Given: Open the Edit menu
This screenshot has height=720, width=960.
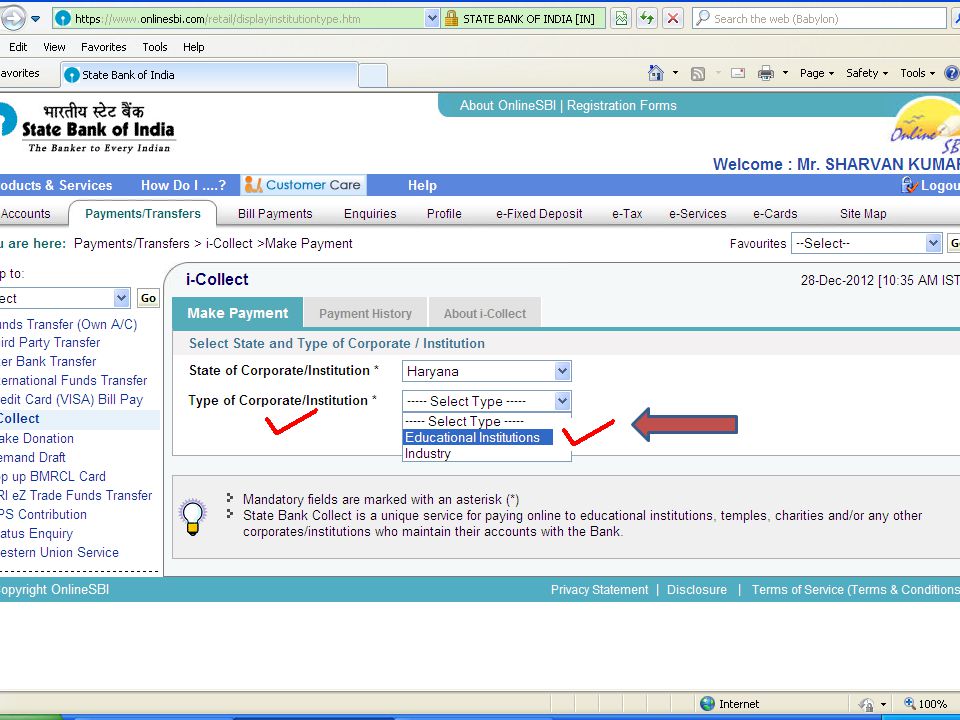Looking at the screenshot, I should click(18, 47).
